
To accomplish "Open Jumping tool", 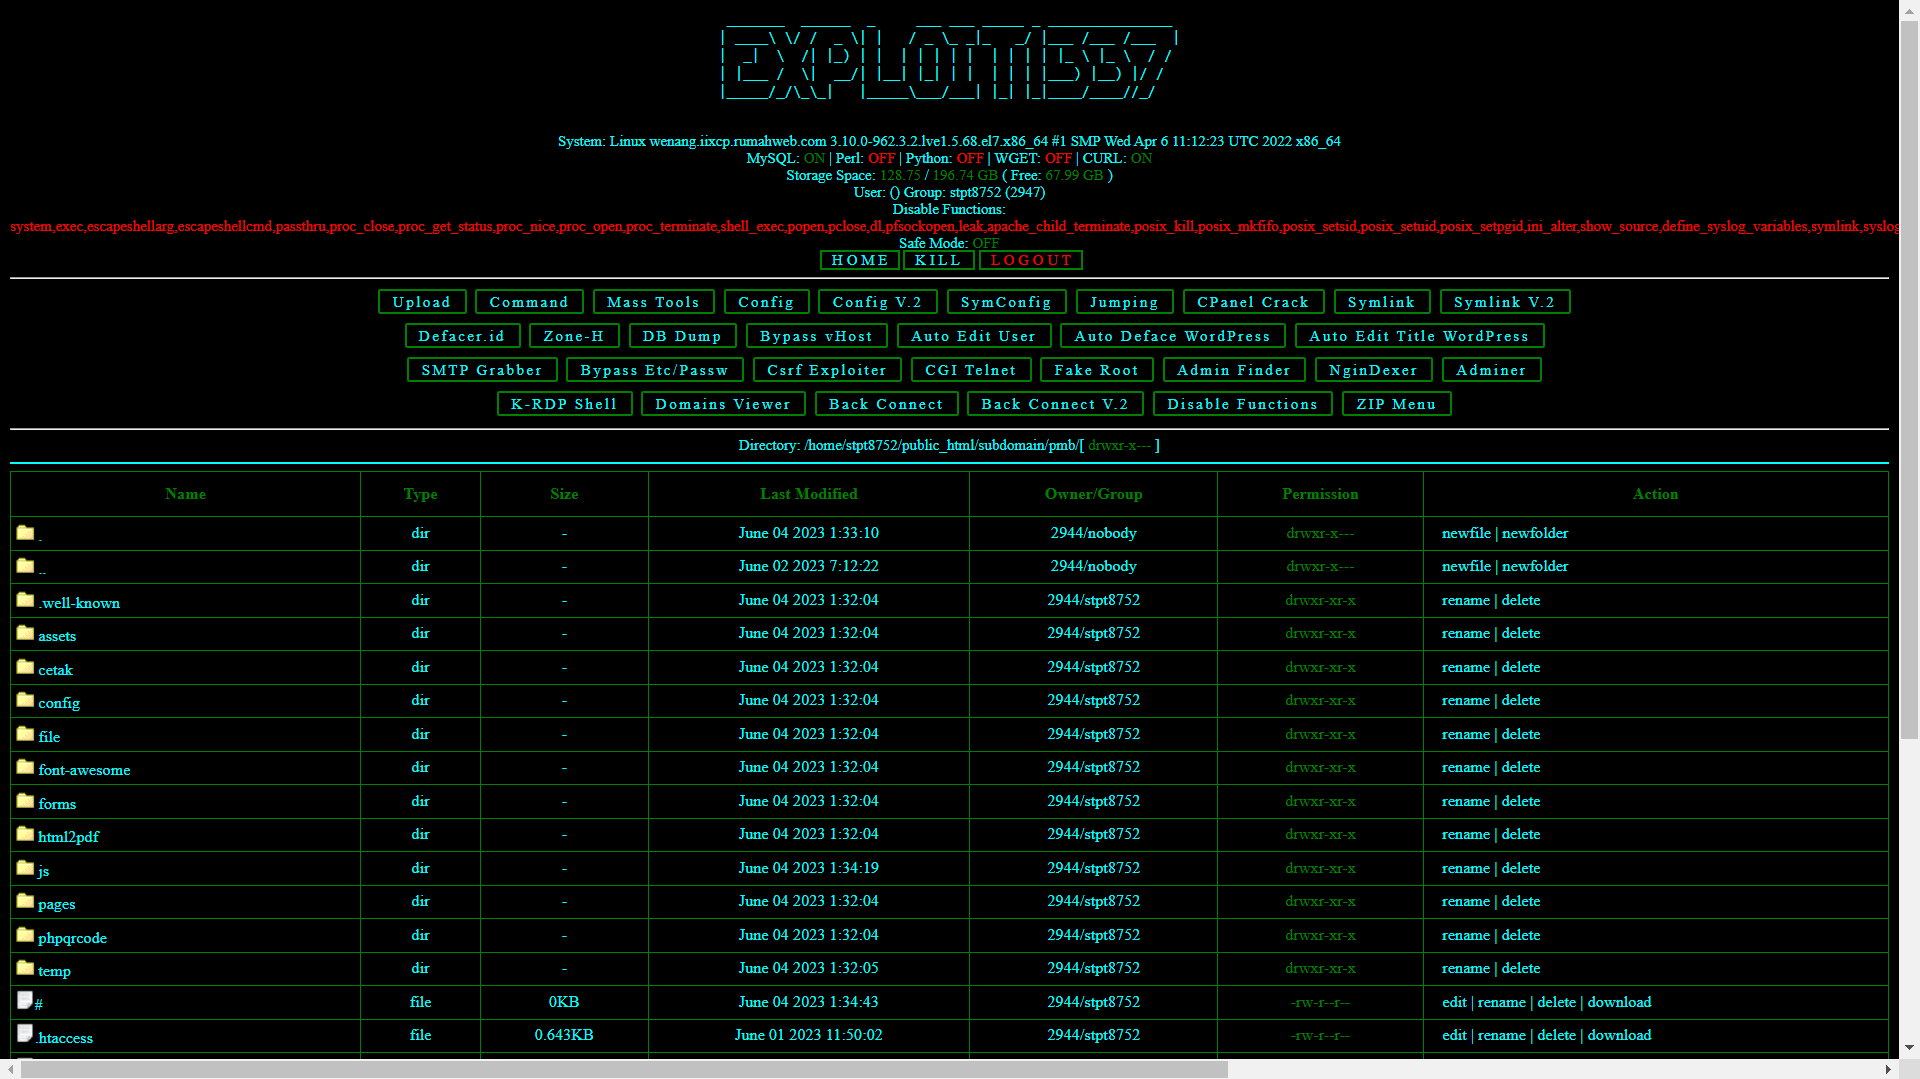I will tap(1124, 302).
